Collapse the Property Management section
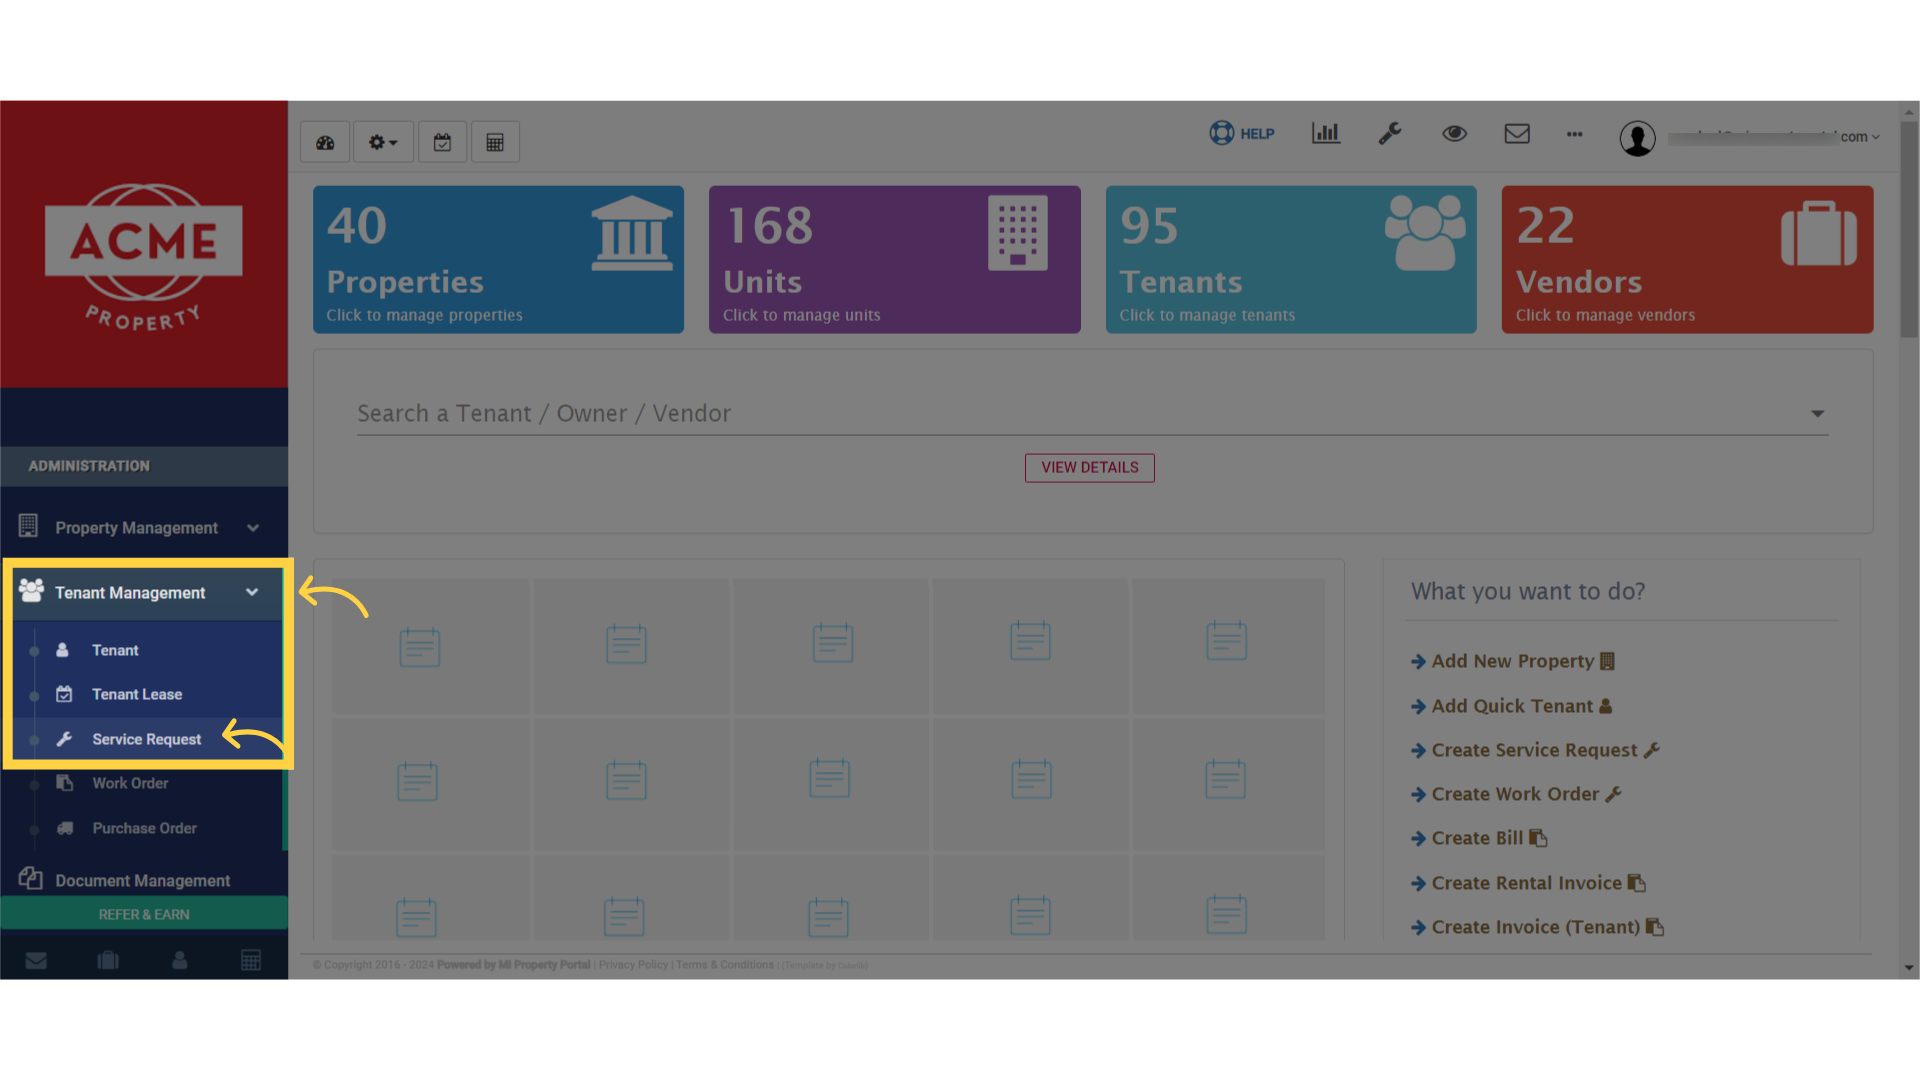The height and width of the screenshot is (1080, 1920). 136,527
